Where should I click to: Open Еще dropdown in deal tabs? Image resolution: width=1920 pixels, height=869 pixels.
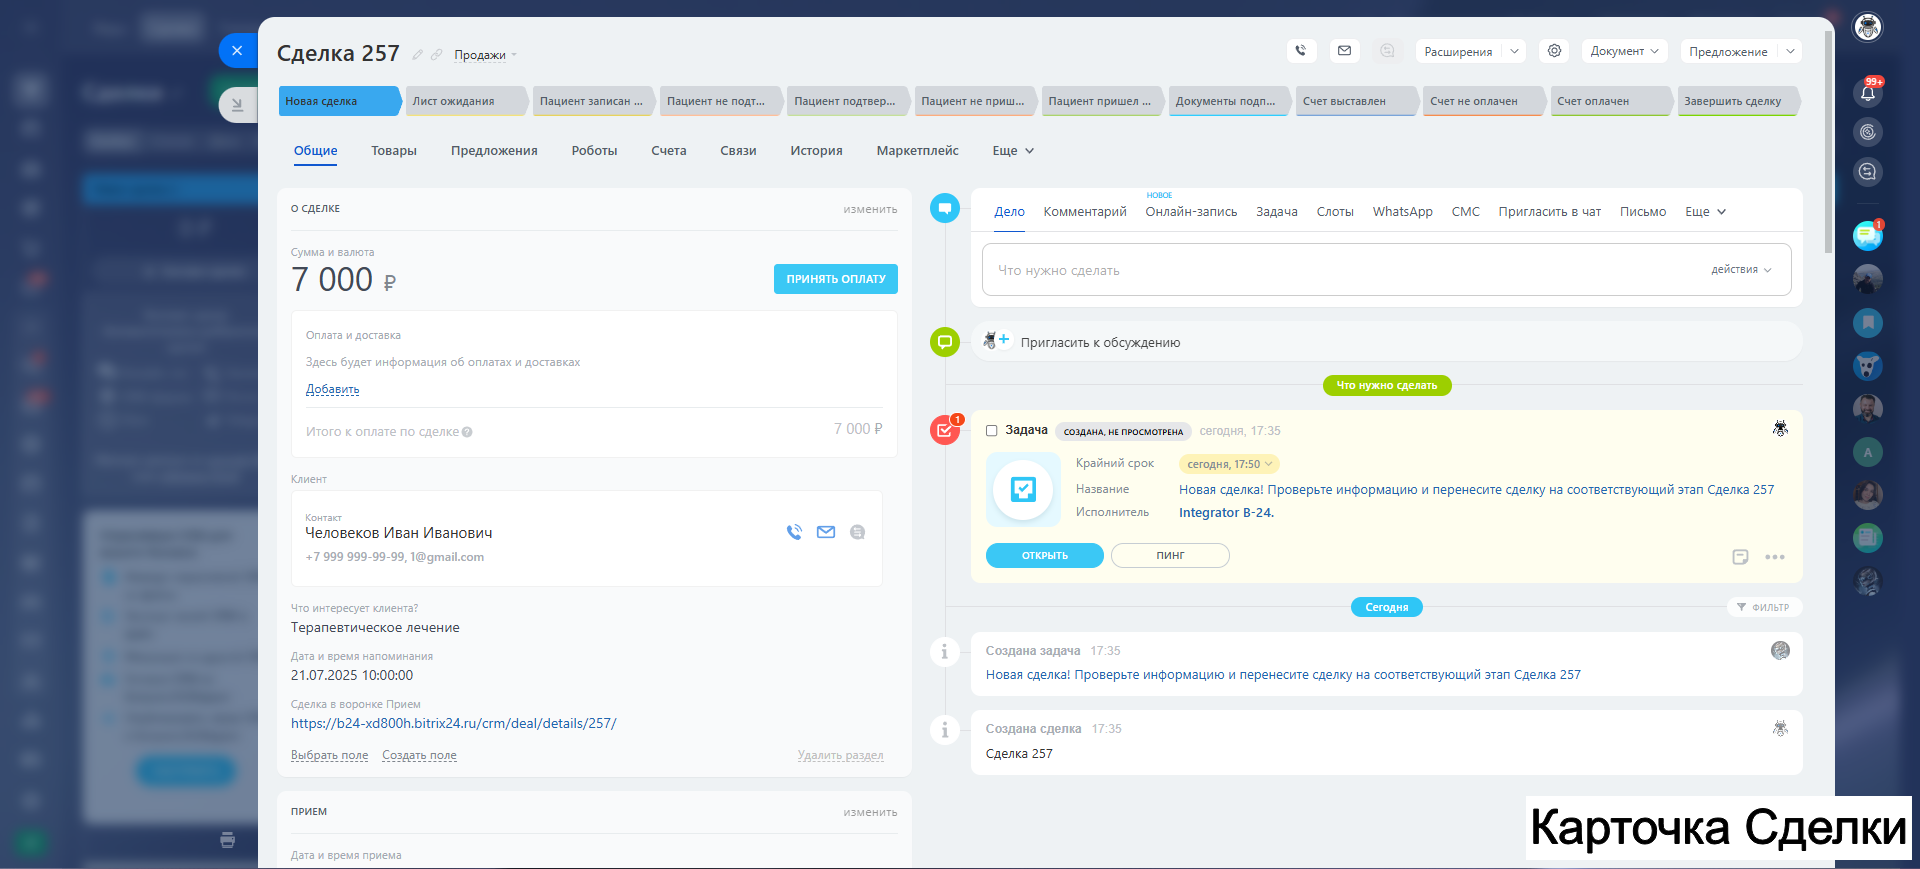(x=1013, y=151)
